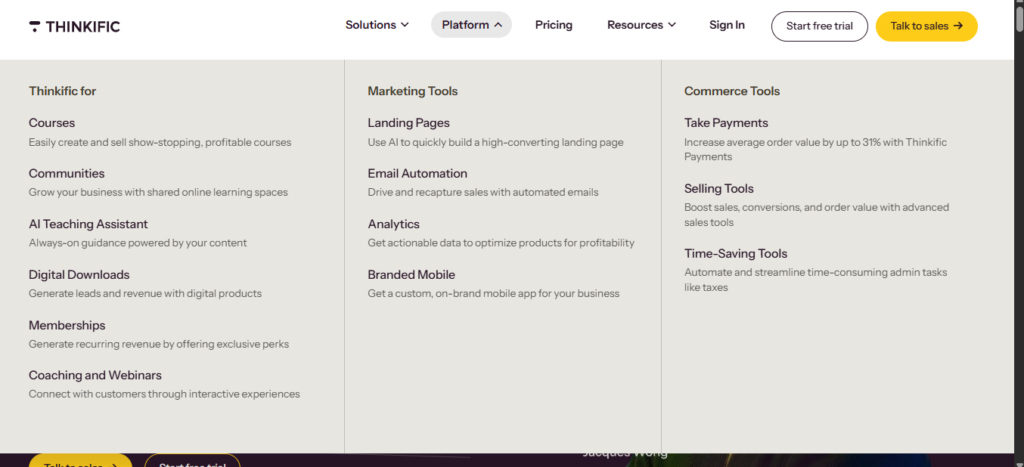Open the Memberships link
1024x467 pixels.
67,325
